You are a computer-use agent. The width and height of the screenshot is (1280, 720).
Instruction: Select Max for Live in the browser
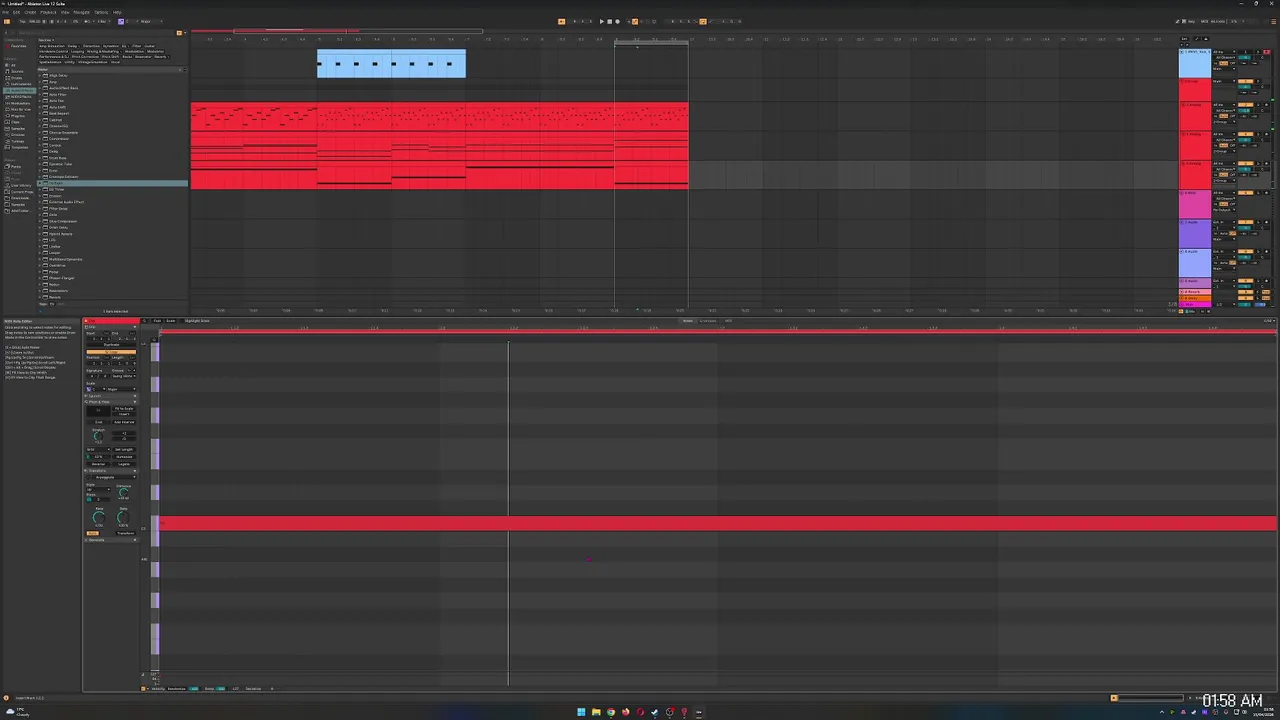click(20, 109)
